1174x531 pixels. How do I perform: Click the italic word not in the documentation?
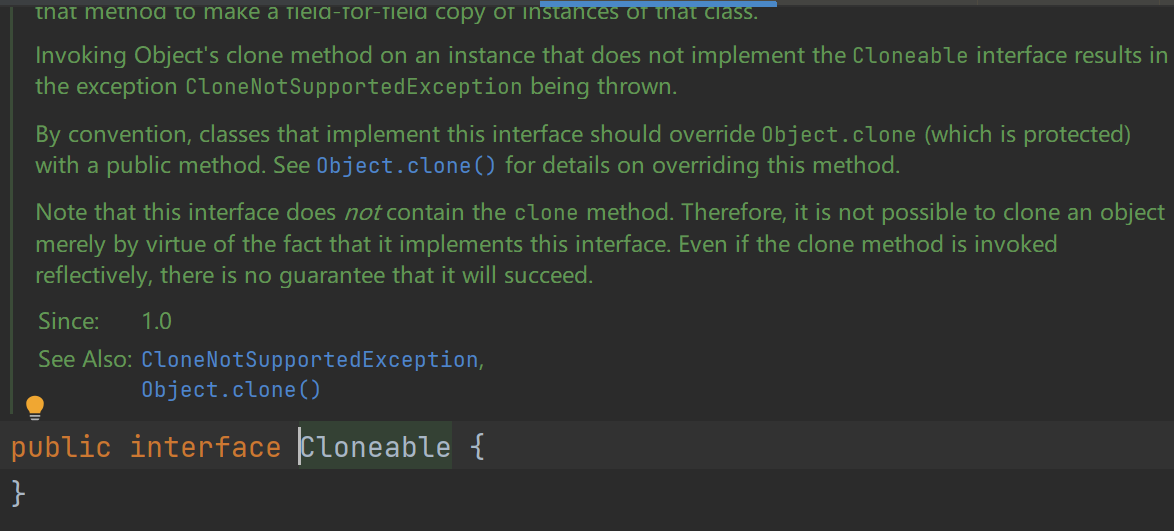(x=362, y=213)
